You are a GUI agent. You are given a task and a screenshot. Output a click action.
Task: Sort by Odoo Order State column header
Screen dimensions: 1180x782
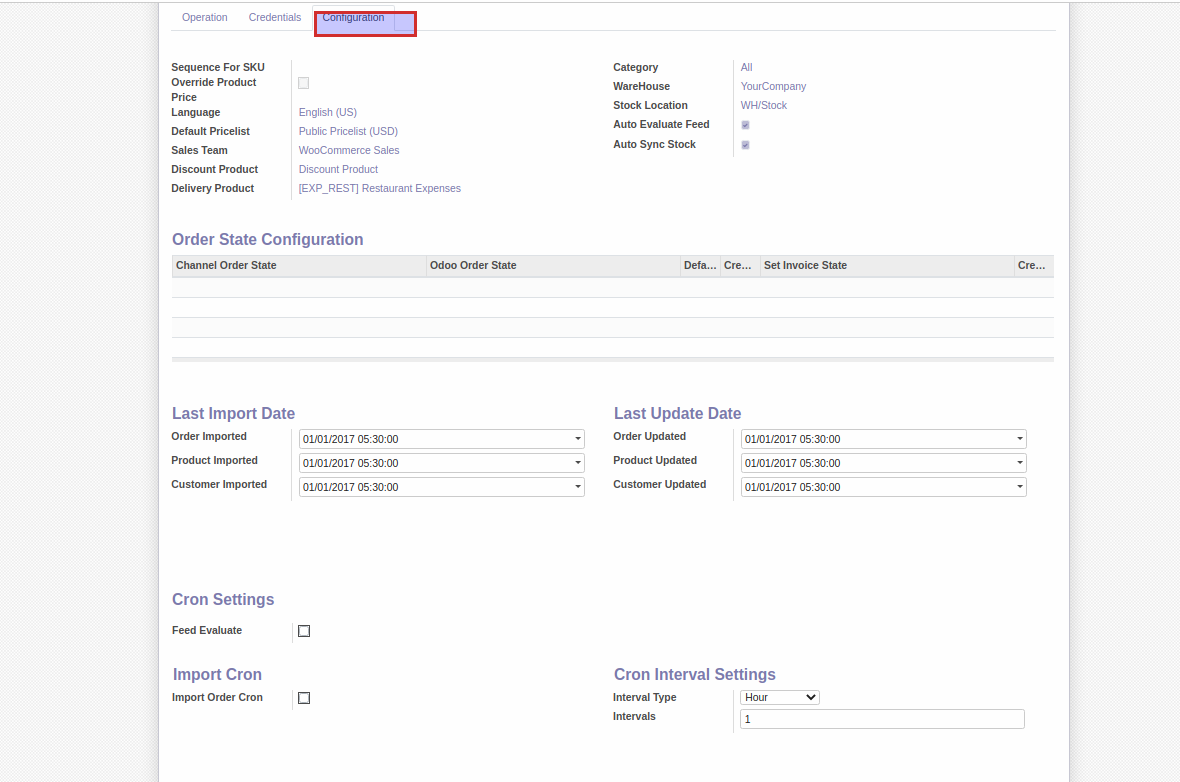click(x=552, y=266)
